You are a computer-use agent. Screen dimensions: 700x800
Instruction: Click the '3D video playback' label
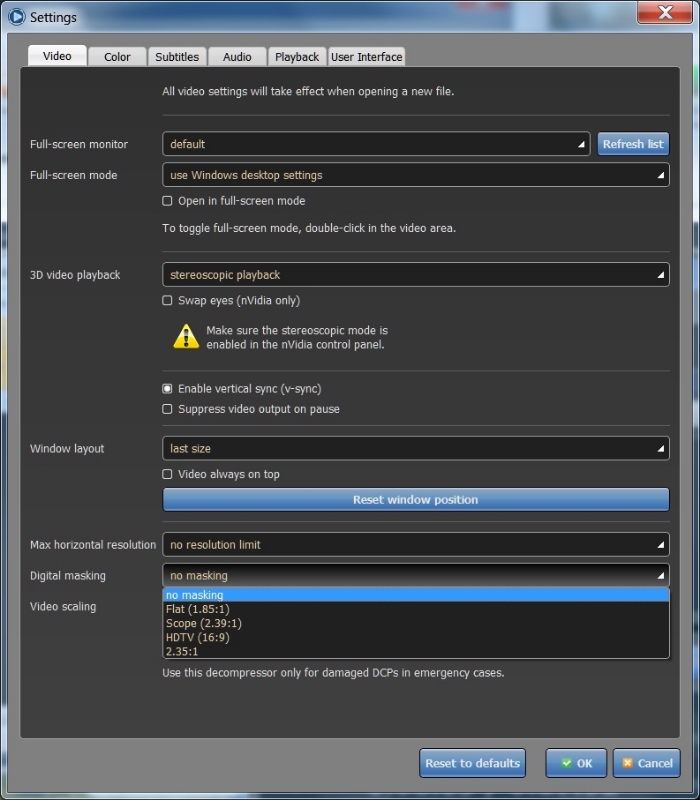[75, 275]
